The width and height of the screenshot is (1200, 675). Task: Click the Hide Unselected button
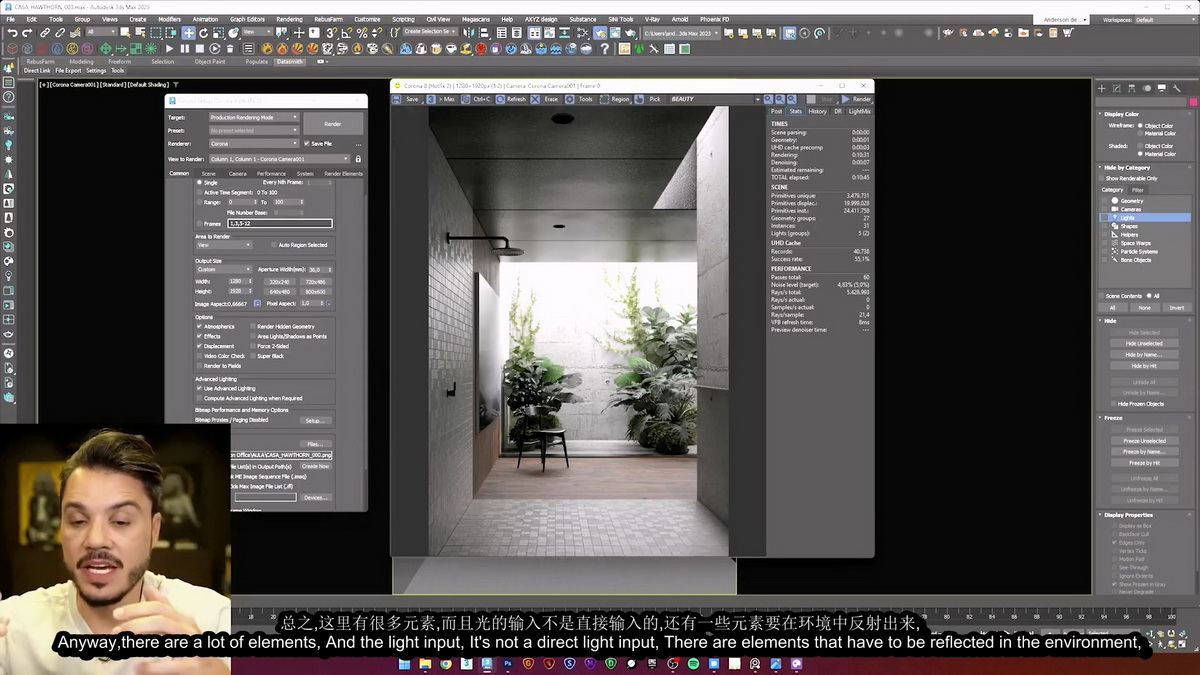click(1144, 343)
